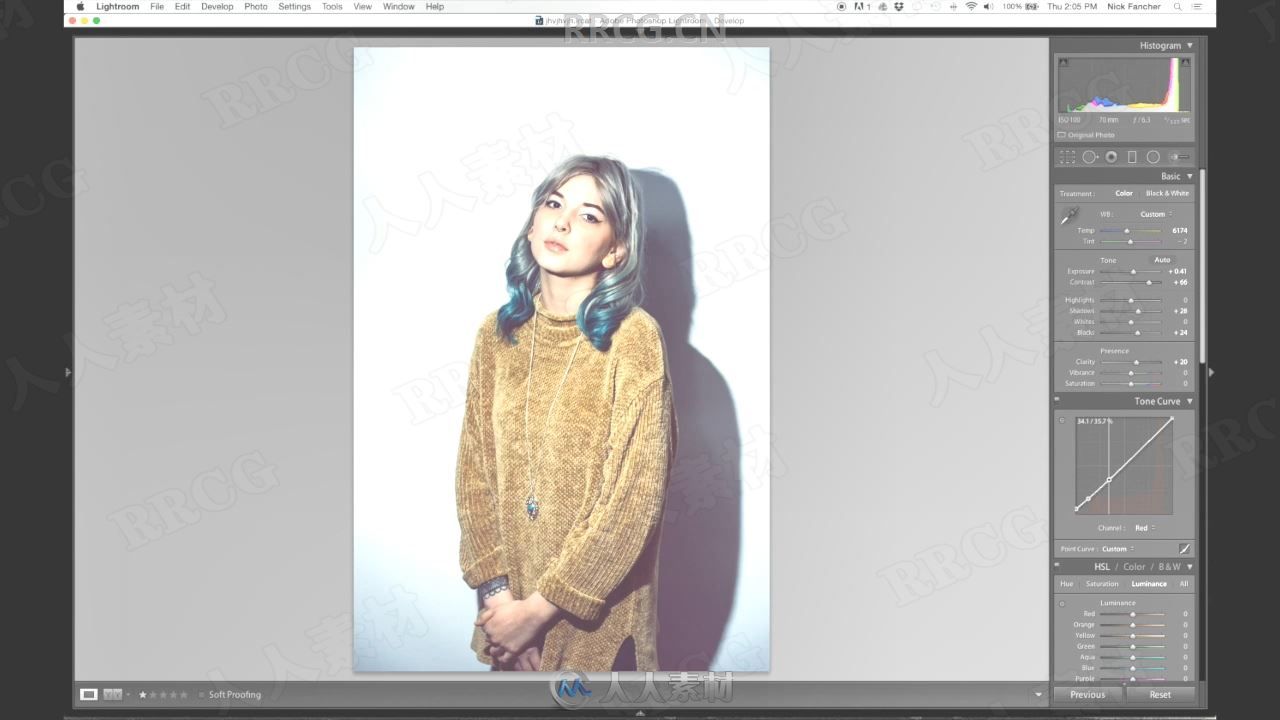Collapse the Basic panel
The width and height of the screenshot is (1280, 720).
click(x=1190, y=176)
